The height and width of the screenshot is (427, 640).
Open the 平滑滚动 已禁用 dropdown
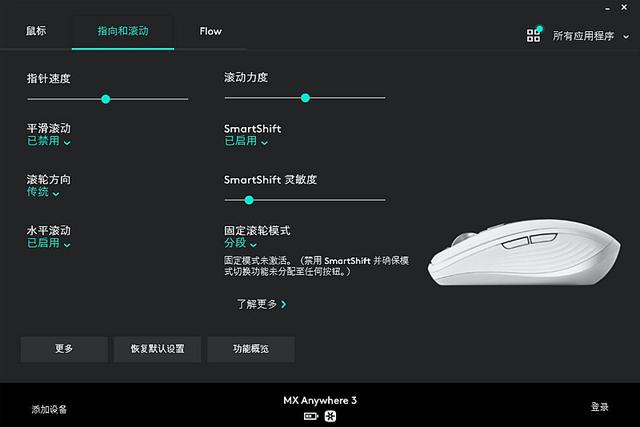click(49, 141)
